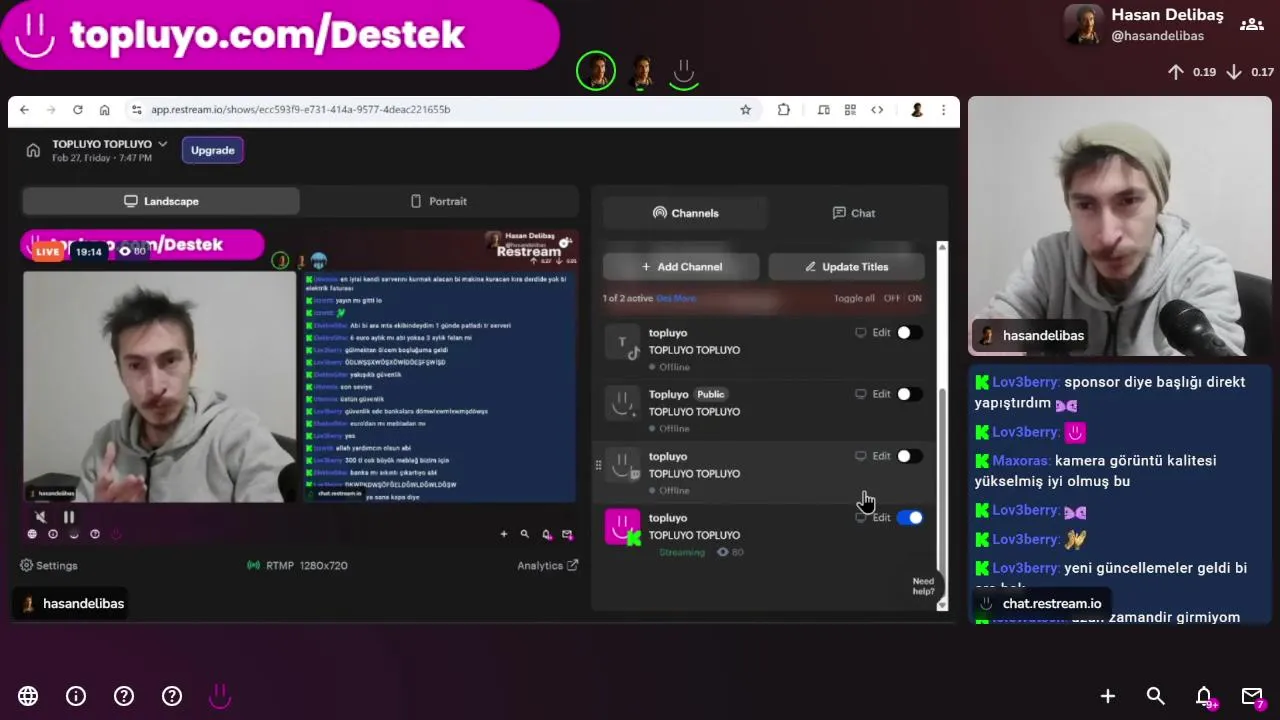1280x720 pixels.
Task: Enable the toggle in the drag-handle topluyo row
Action: (909, 456)
